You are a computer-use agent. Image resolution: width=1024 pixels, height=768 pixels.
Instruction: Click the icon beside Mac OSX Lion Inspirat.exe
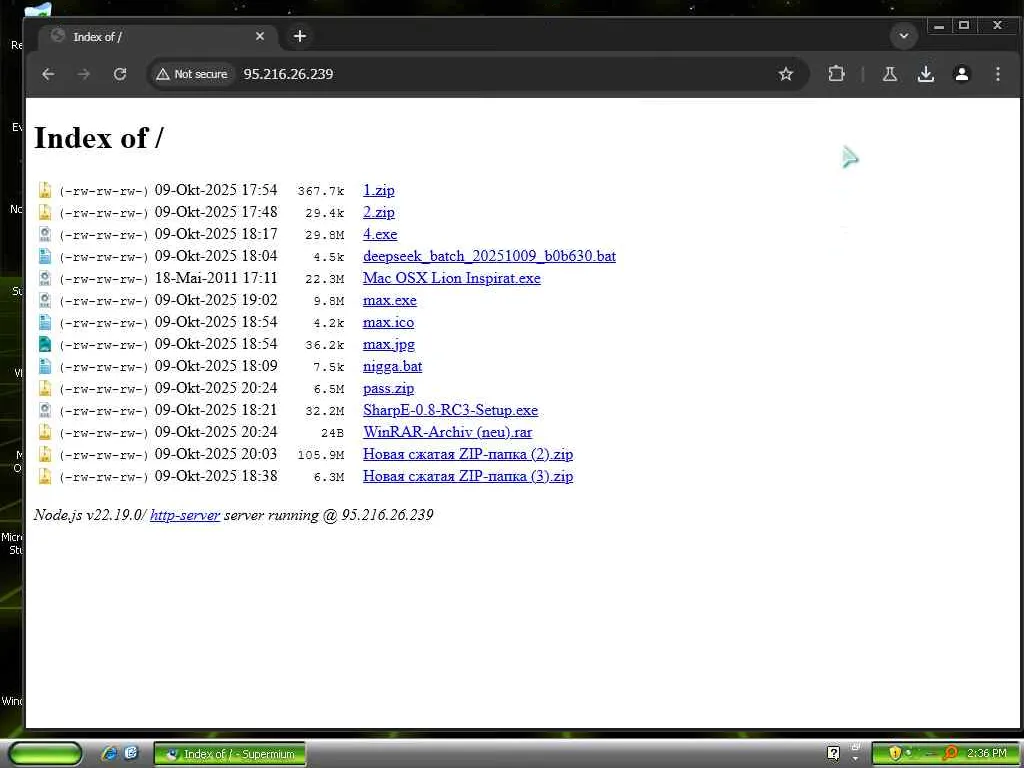(x=44, y=278)
